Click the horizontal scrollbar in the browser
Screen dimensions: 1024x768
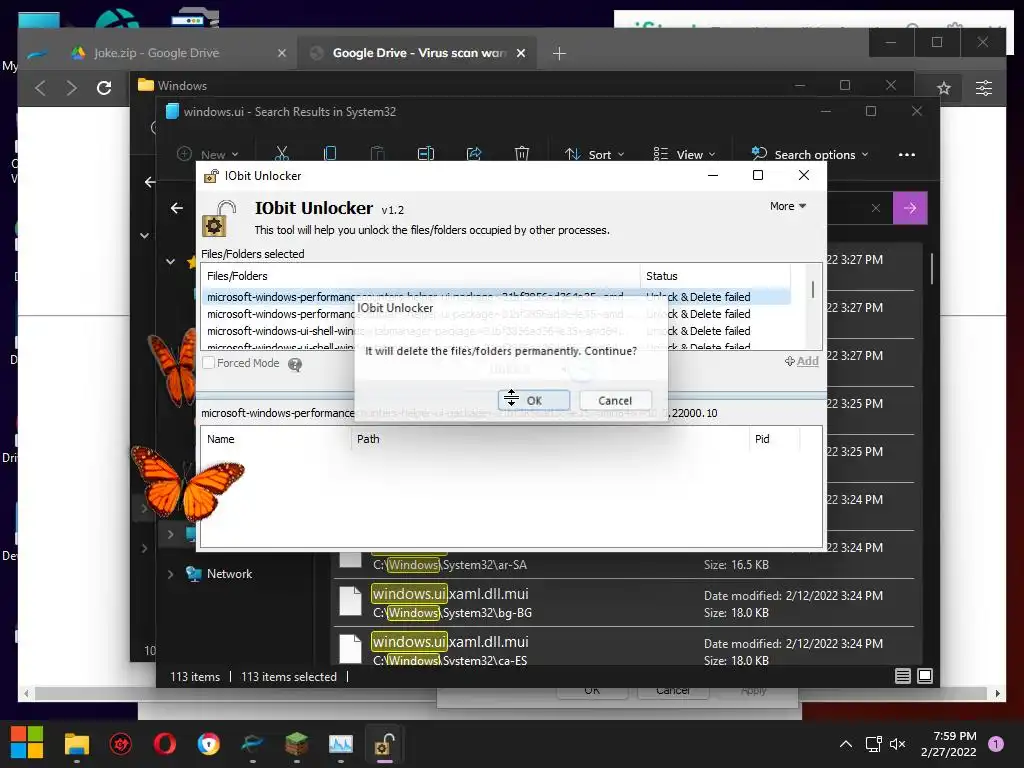tap(511, 694)
